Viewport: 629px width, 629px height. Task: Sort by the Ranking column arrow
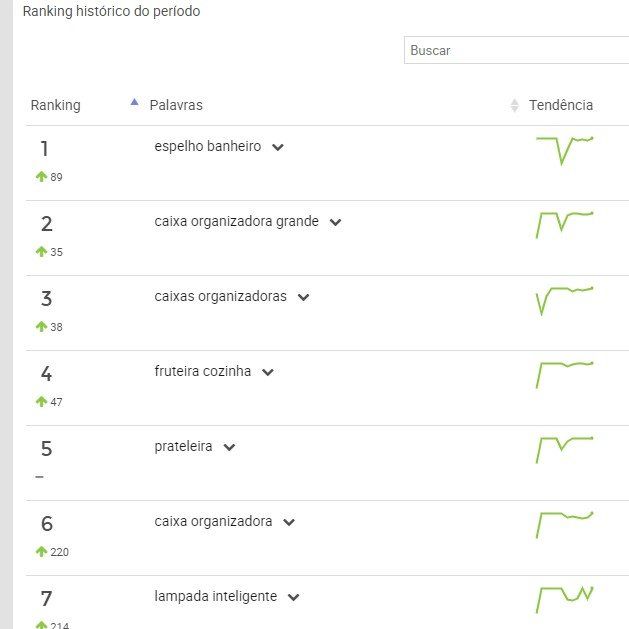pyautogui.click(x=134, y=102)
